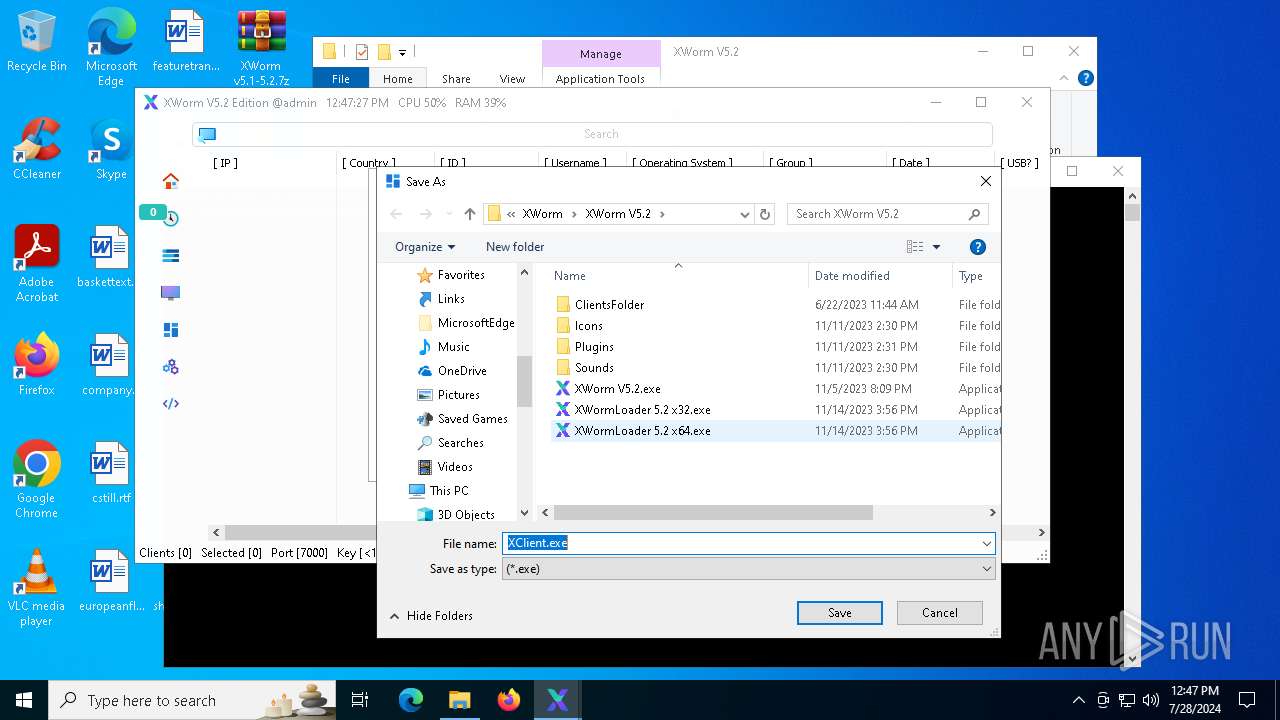Go up one folder level in Save As
Screen dimensions: 1280x720
(x=469, y=214)
